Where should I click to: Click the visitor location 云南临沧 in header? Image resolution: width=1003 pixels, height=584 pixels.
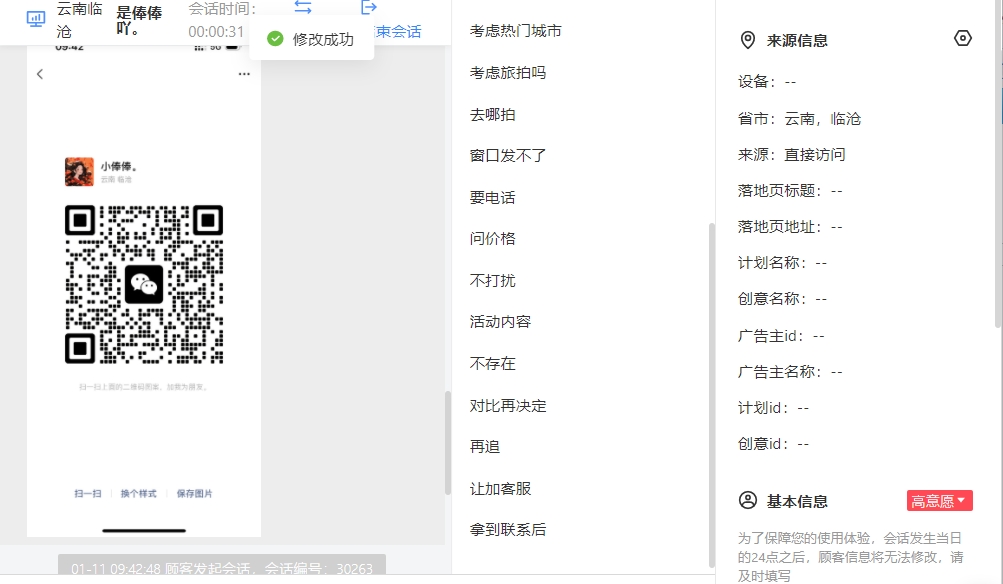point(79,20)
